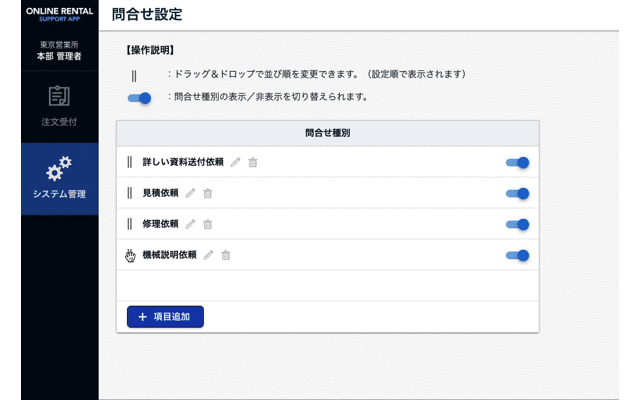This screenshot has width=640, height=400.
Task: Delete 機械説明依頼 using the trash icon
Action: tap(226, 255)
